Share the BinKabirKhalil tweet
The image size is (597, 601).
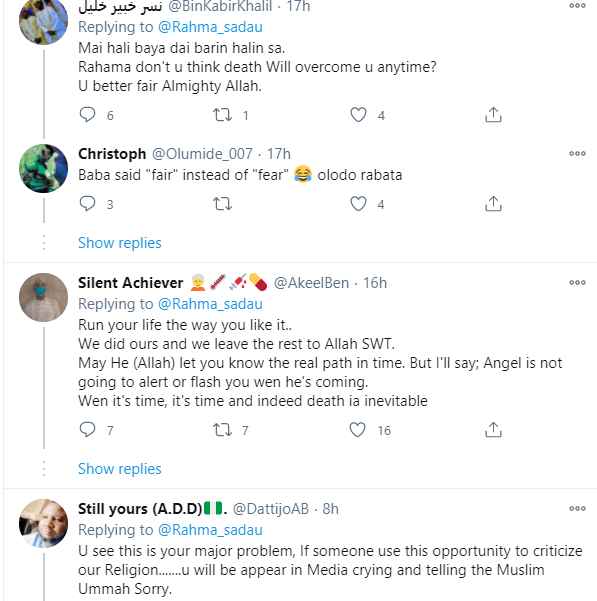493,115
